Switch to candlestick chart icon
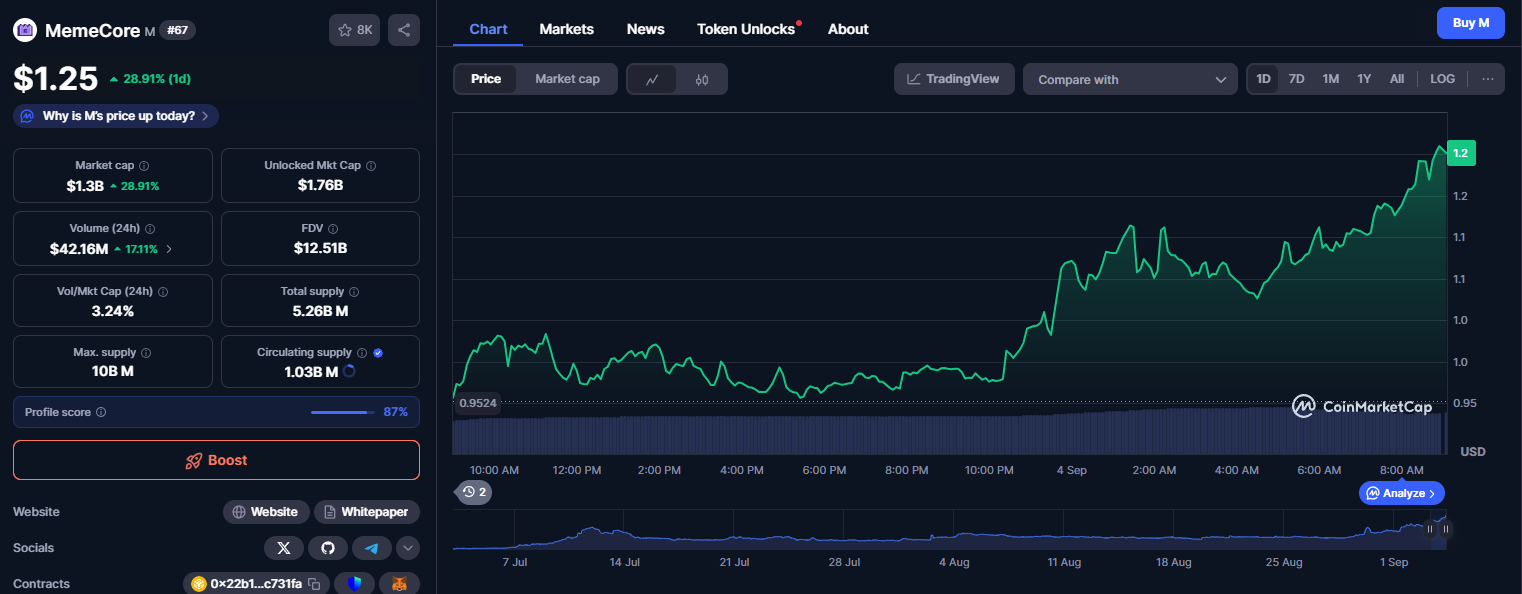Viewport: 1522px width, 594px height. 702,80
